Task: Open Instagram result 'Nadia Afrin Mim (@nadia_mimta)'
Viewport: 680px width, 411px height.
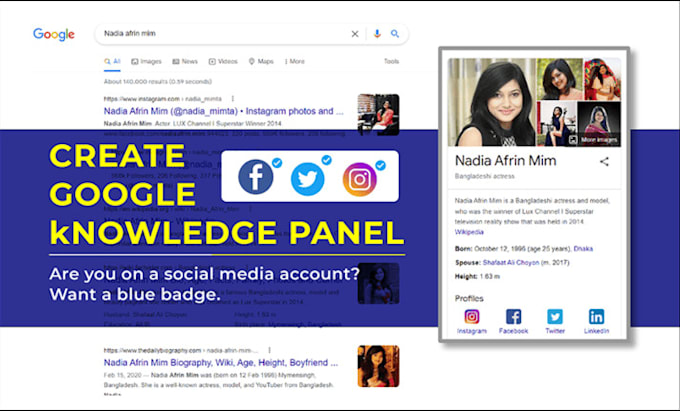Action: coord(223,111)
